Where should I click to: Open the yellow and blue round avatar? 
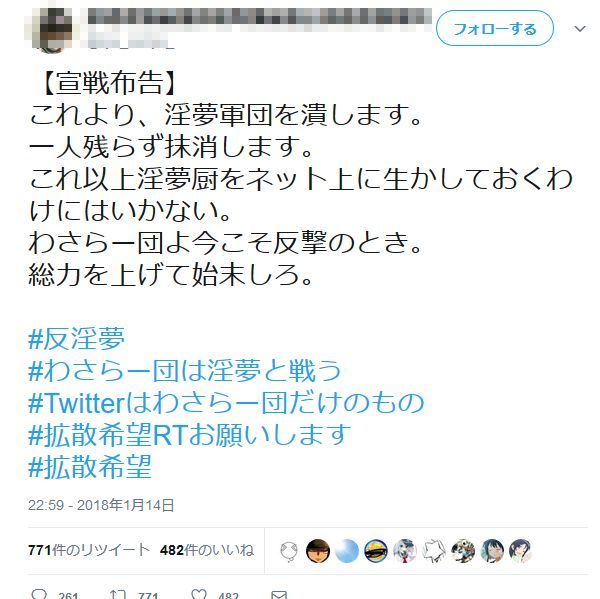tap(376, 551)
